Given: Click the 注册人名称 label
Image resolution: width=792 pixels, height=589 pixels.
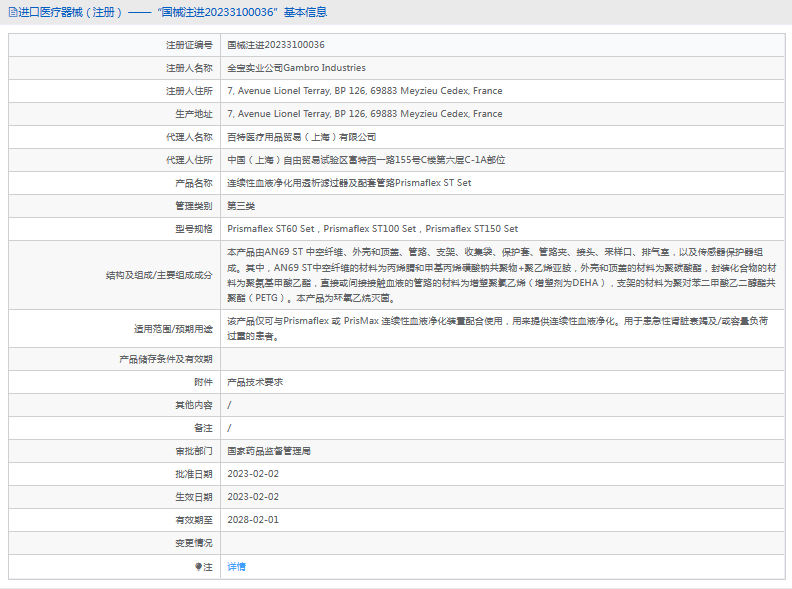Looking at the screenshot, I should pyautogui.click(x=189, y=68).
